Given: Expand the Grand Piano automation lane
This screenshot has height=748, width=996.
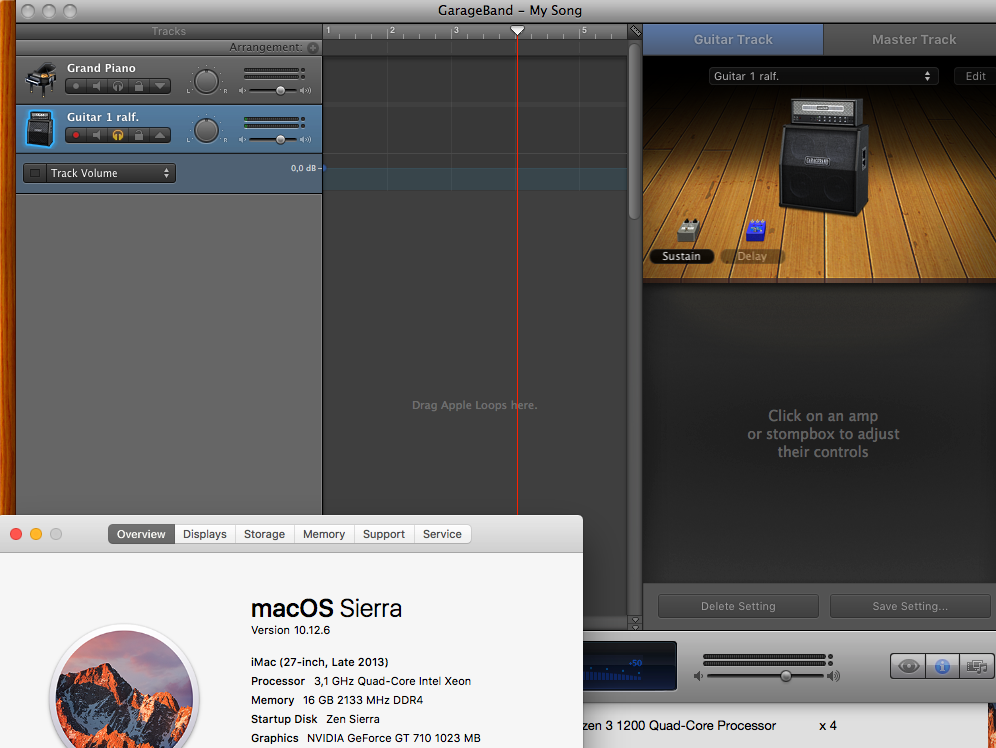Looking at the screenshot, I should pyautogui.click(x=160, y=87).
